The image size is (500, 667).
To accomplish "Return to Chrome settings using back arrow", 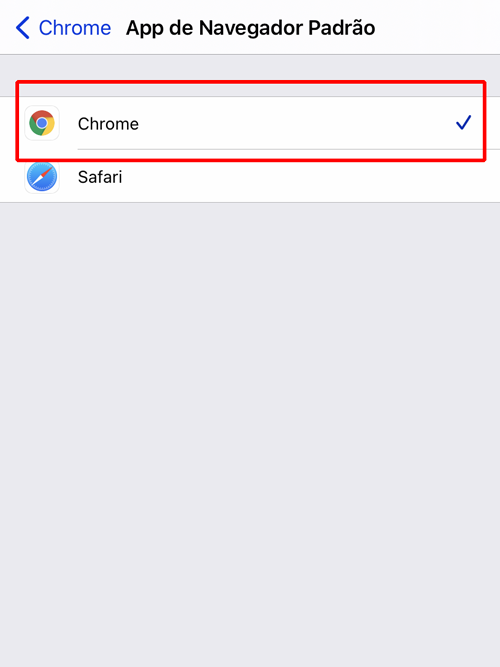I will [x=23, y=28].
